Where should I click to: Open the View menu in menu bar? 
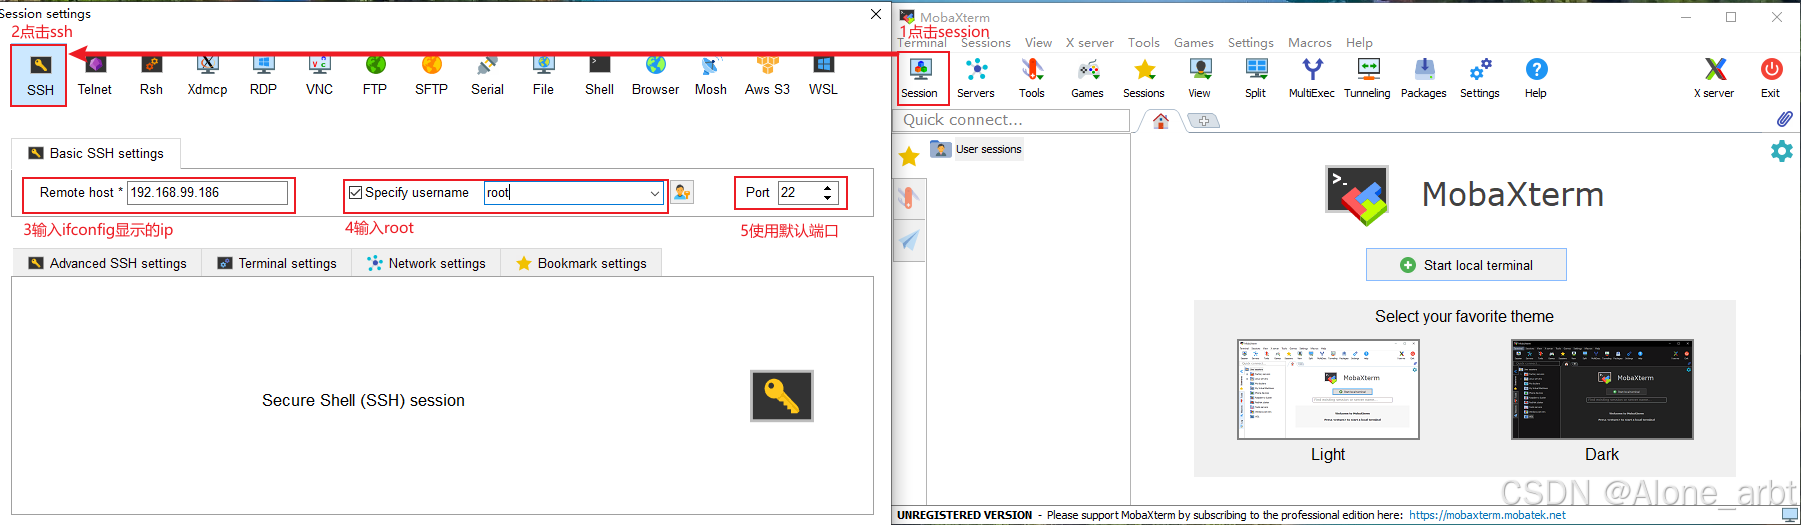pos(1038,43)
